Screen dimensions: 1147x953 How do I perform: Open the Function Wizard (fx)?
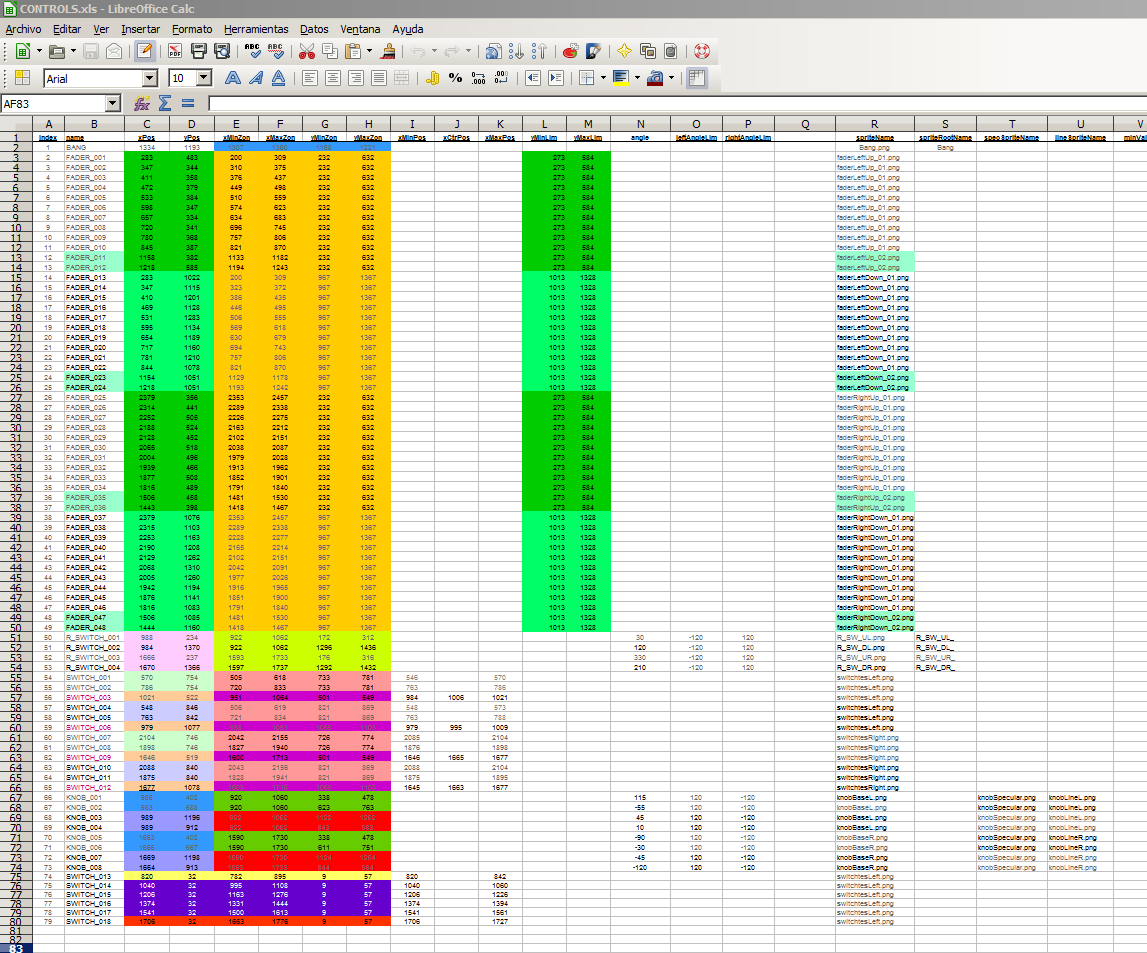pyautogui.click(x=142, y=103)
